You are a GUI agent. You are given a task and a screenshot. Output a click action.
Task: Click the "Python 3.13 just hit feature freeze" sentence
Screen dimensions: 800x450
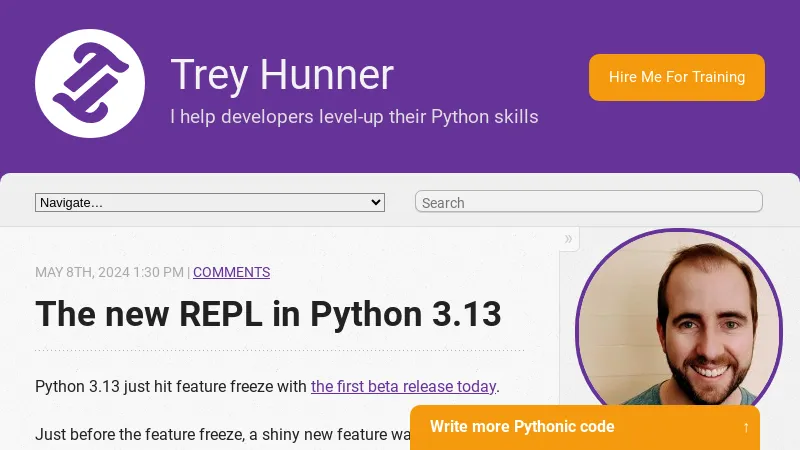(171, 386)
